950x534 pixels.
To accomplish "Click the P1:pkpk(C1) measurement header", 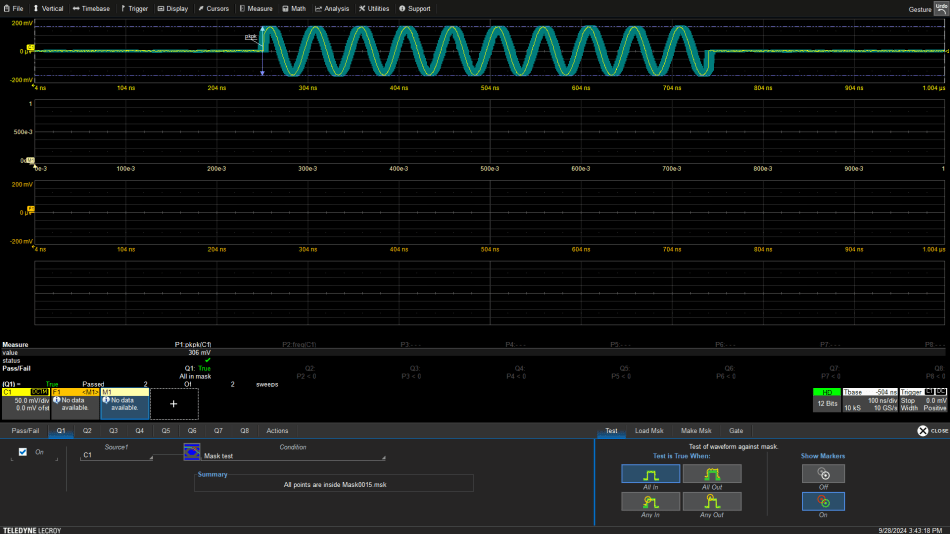I will 193,345.
